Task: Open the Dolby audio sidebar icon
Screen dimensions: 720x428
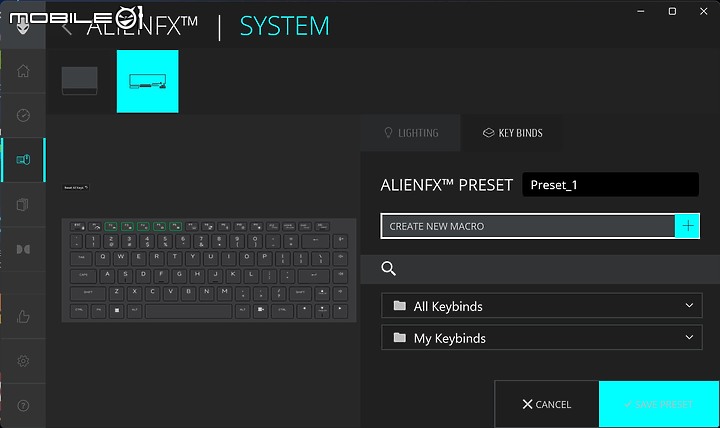Action: tap(23, 249)
